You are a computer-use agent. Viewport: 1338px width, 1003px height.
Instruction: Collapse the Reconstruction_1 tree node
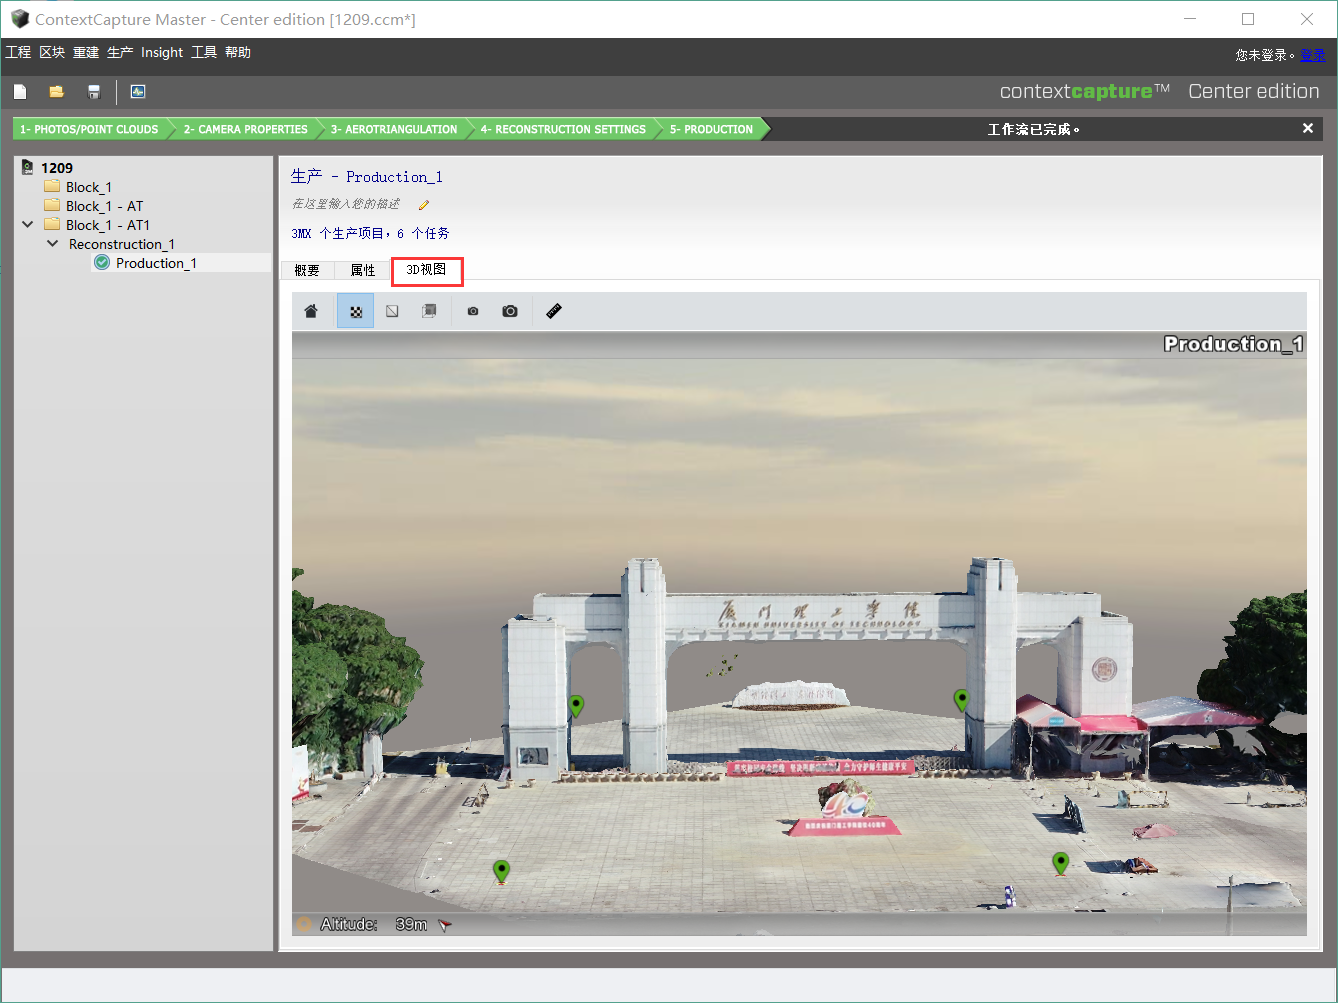coord(52,244)
